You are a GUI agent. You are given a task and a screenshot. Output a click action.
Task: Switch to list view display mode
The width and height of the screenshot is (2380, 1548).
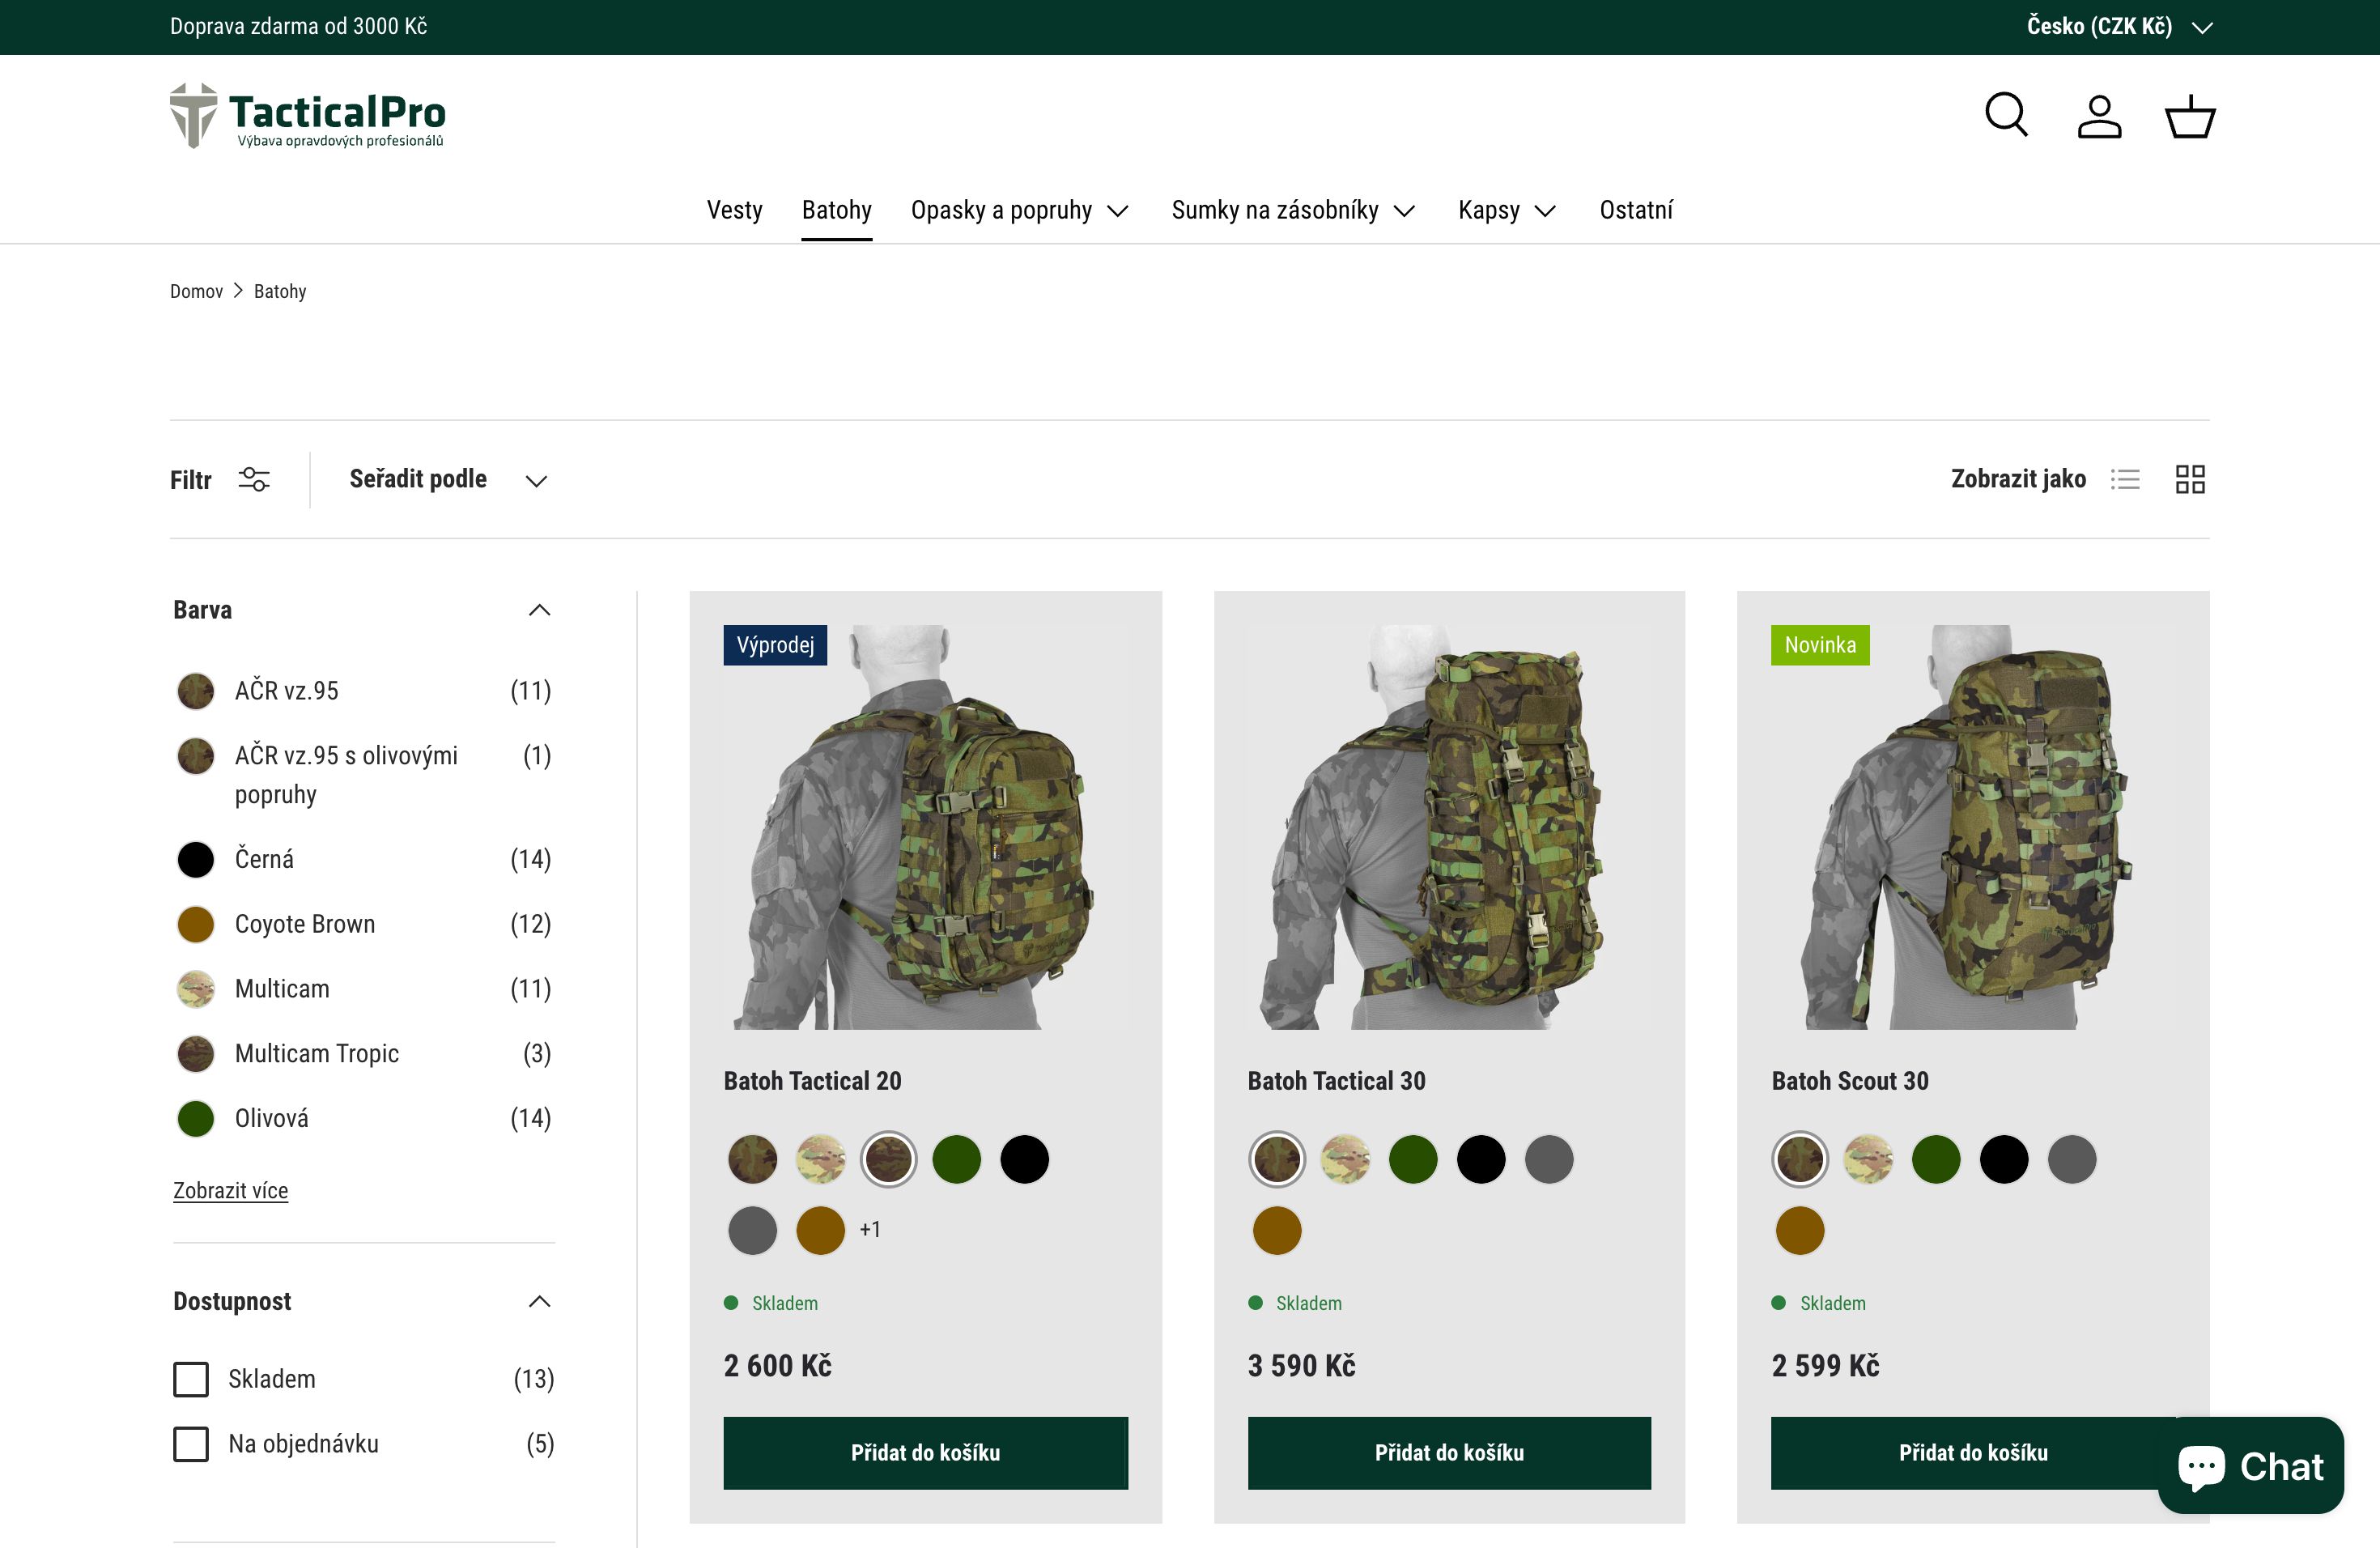(2126, 479)
